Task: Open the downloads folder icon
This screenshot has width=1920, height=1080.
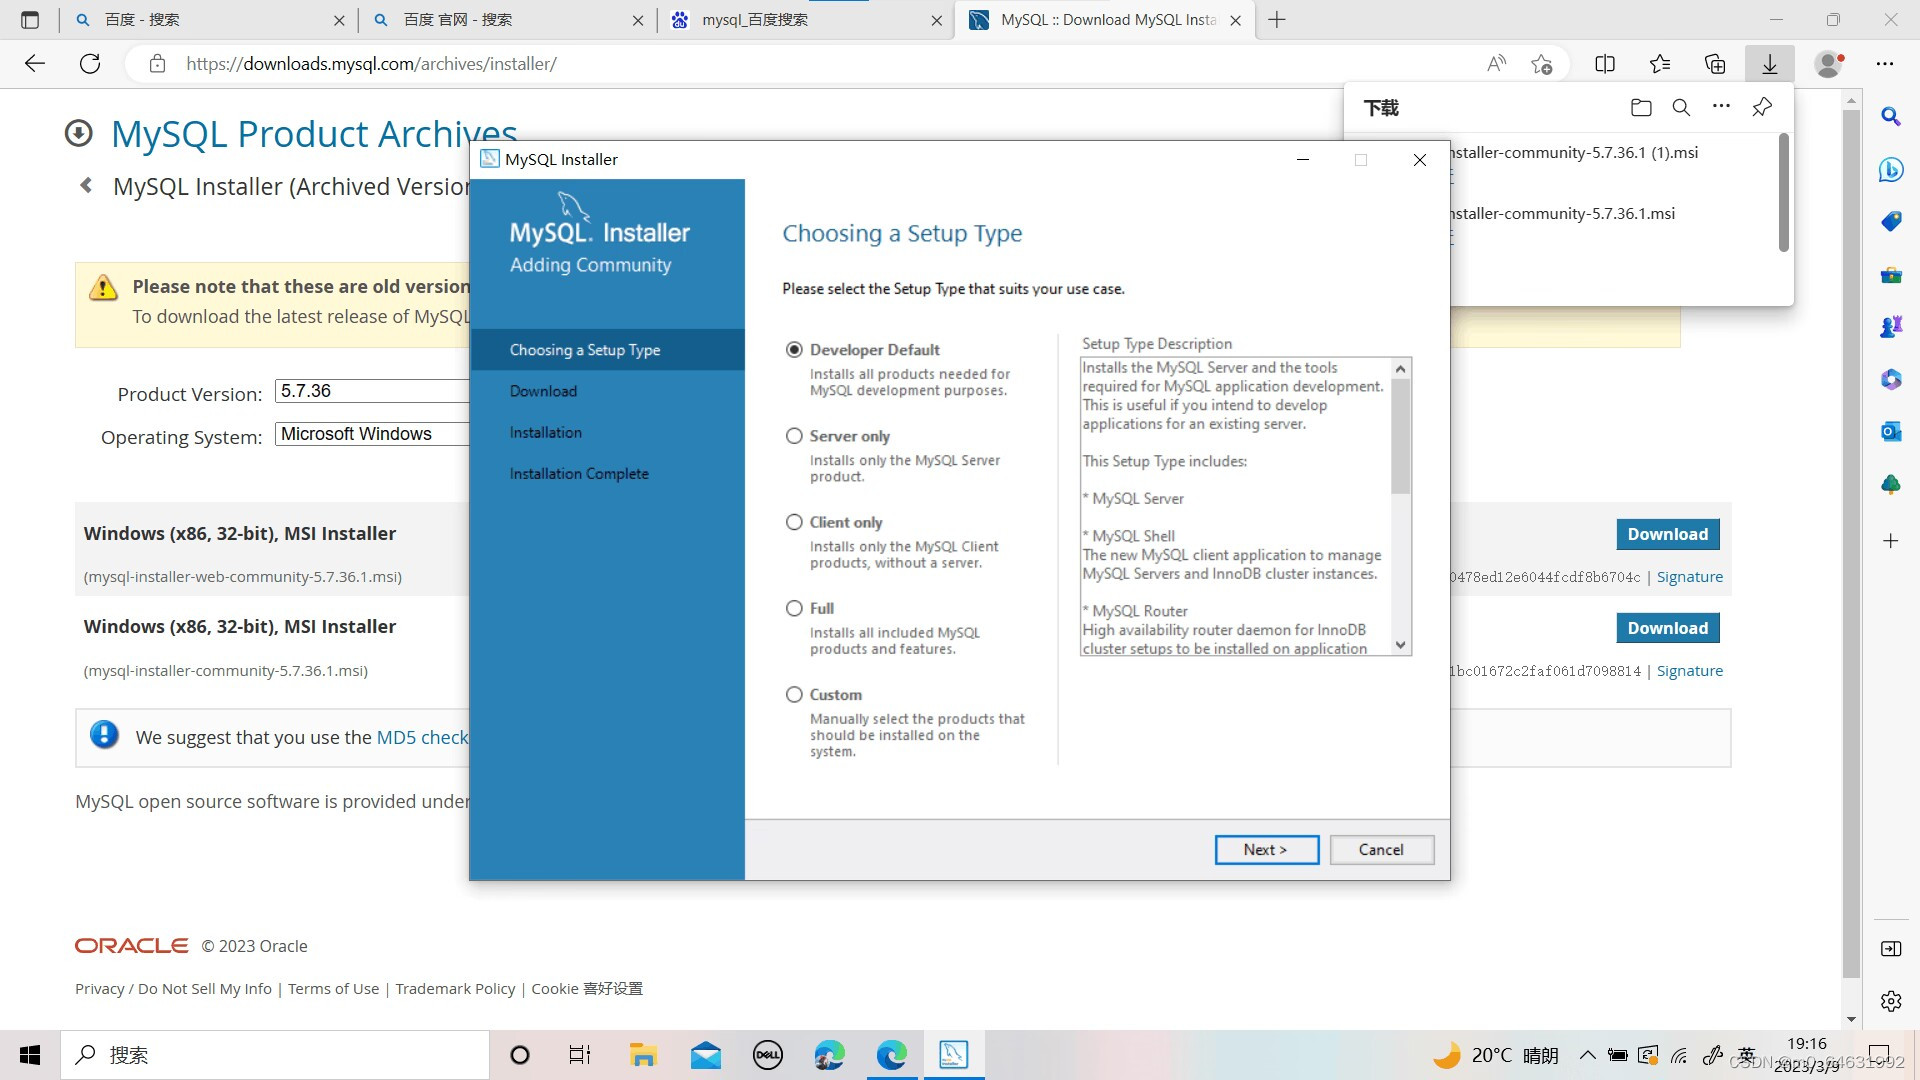Action: point(1641,108)
